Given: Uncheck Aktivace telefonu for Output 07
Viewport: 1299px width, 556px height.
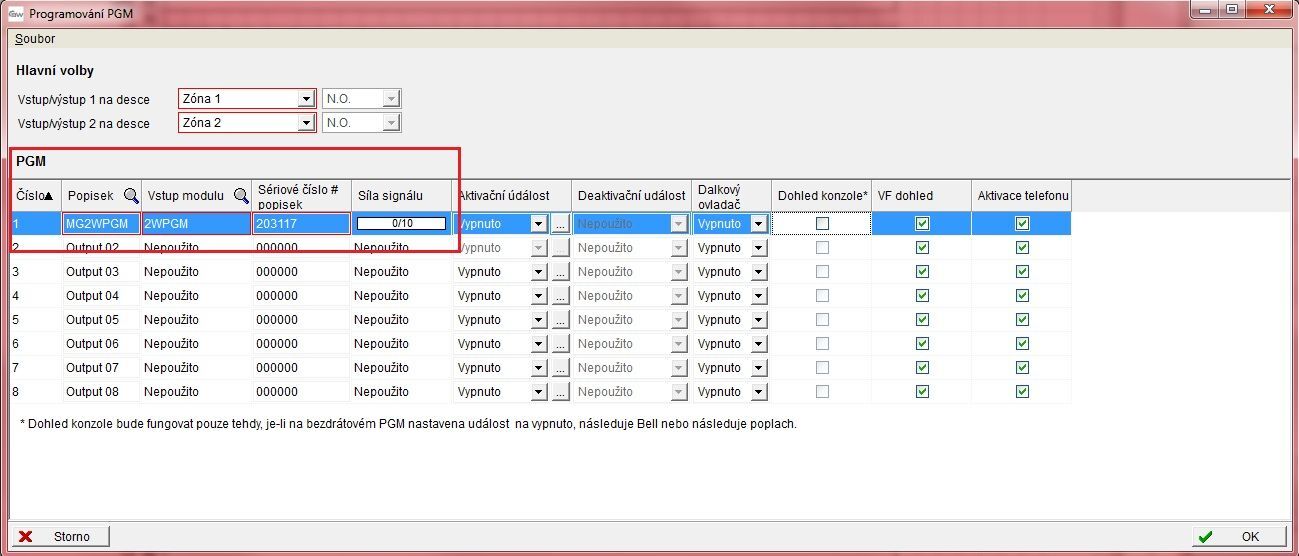Looking at the screenshot, I should (1022, 368).
